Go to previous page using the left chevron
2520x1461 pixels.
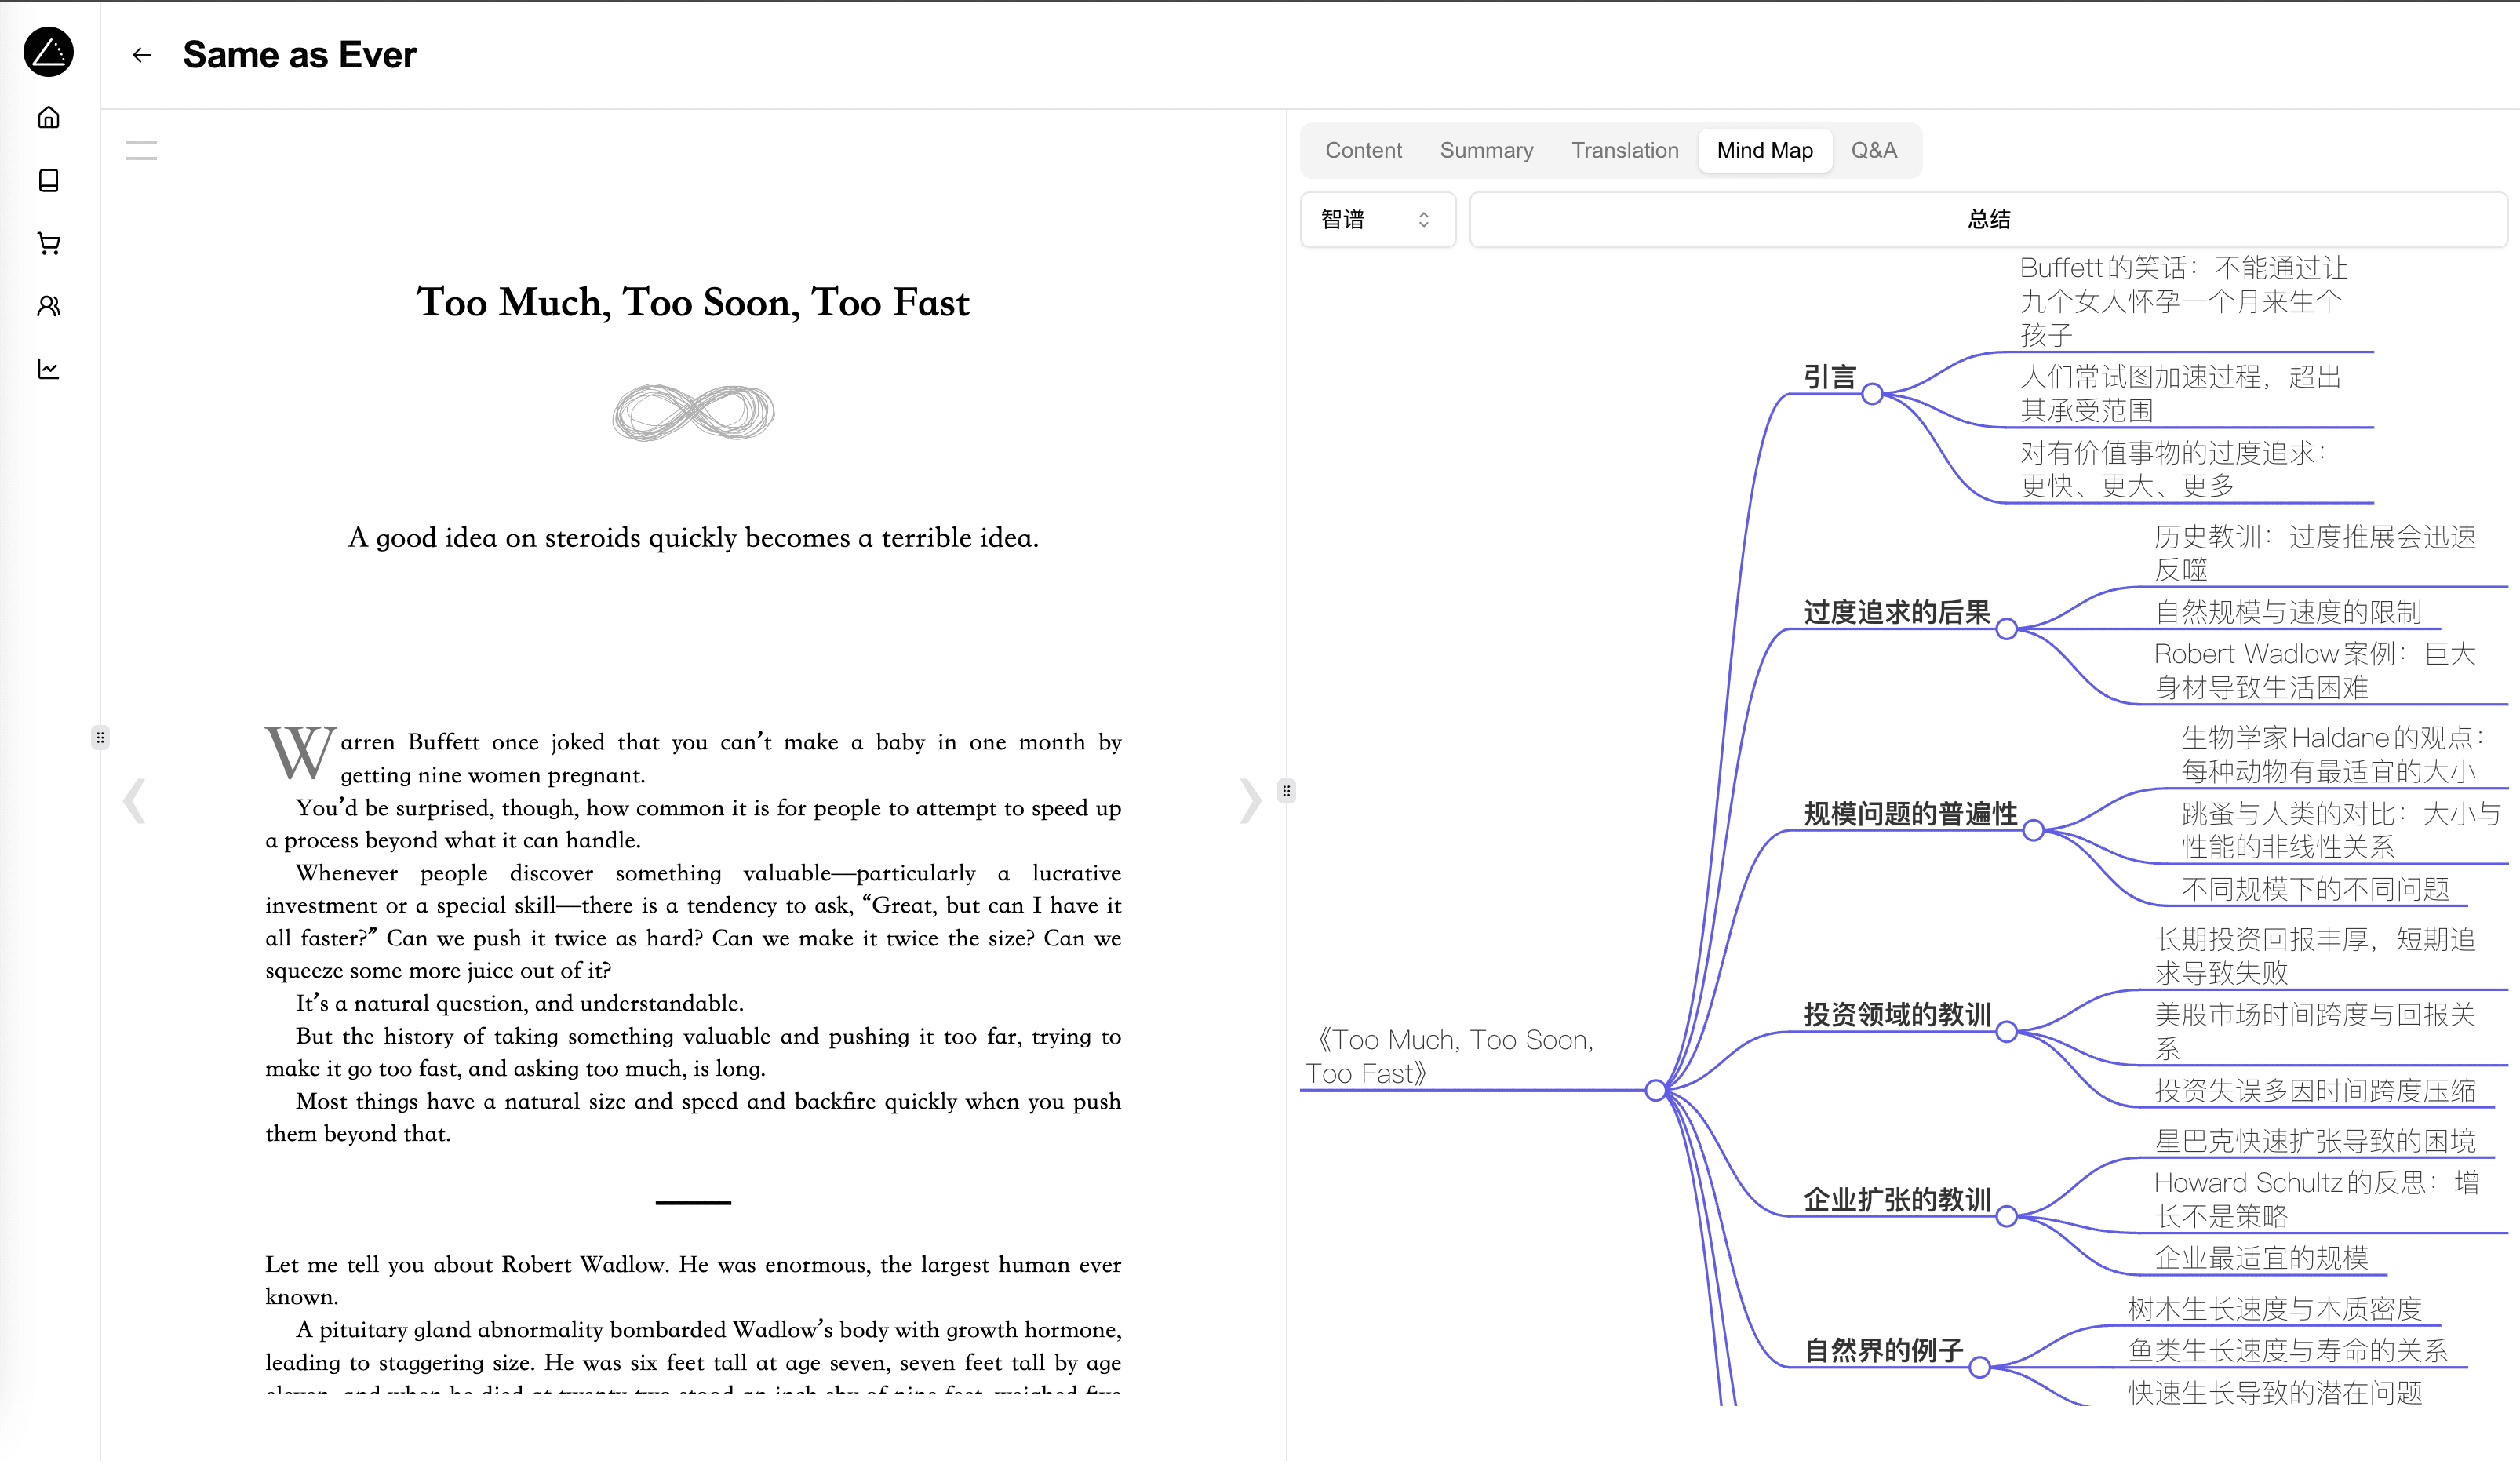133,800
